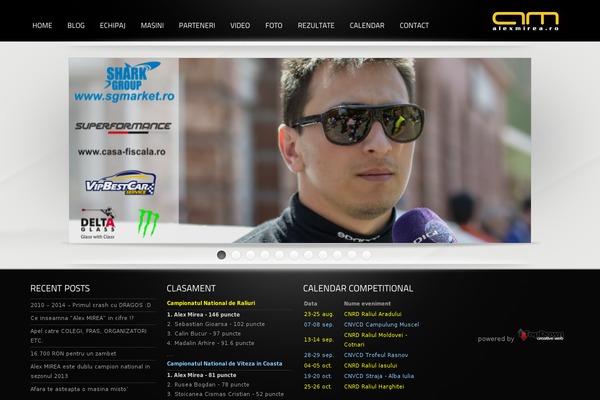
Task: Open post '16.700 RON pentru un zambet'
Action: point(73,354)
